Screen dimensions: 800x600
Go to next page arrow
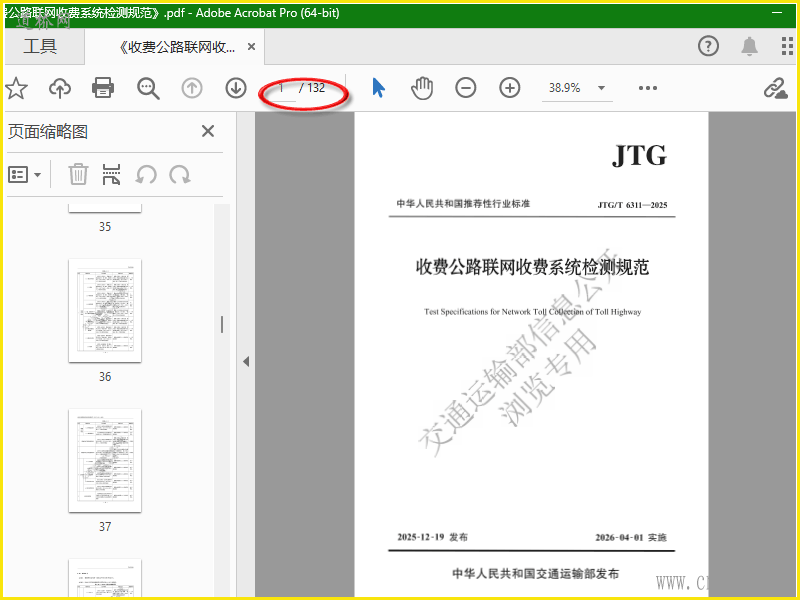pos(236,88)
